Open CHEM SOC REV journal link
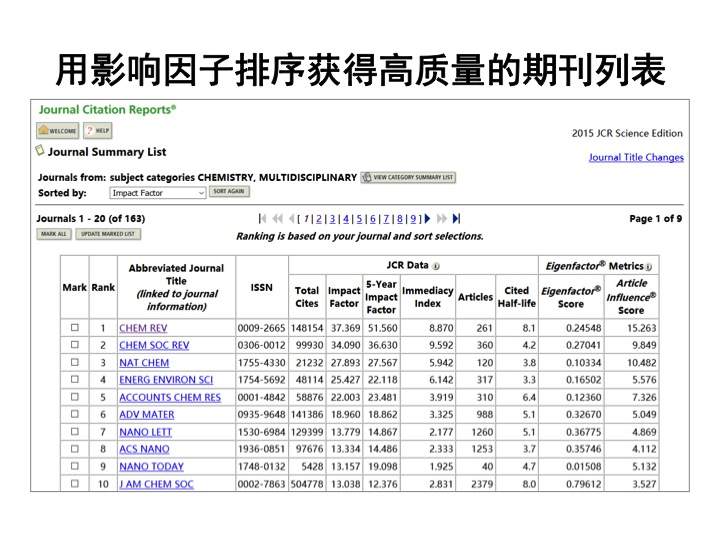The height and width of the screenshot is (540, 720). click(154, 346)
